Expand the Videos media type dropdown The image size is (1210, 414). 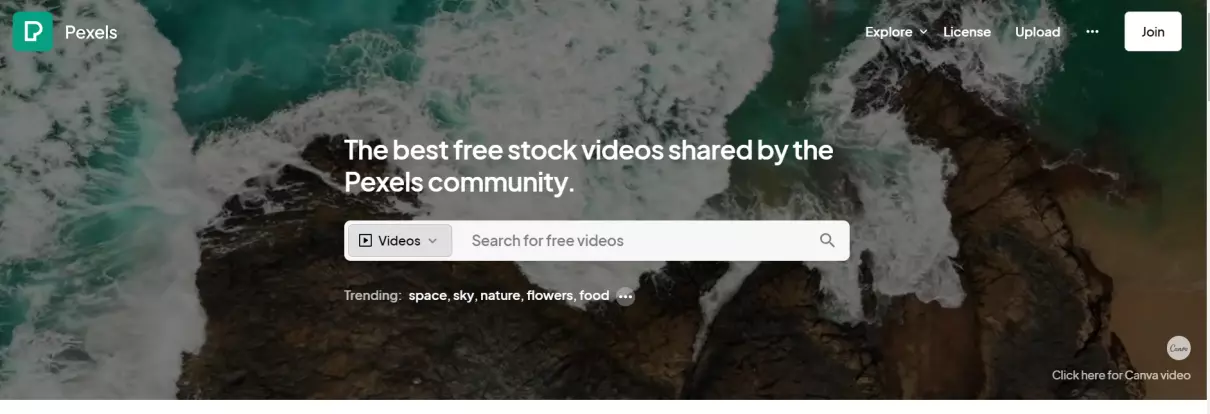pyautogui.click(x=399, y=240)
